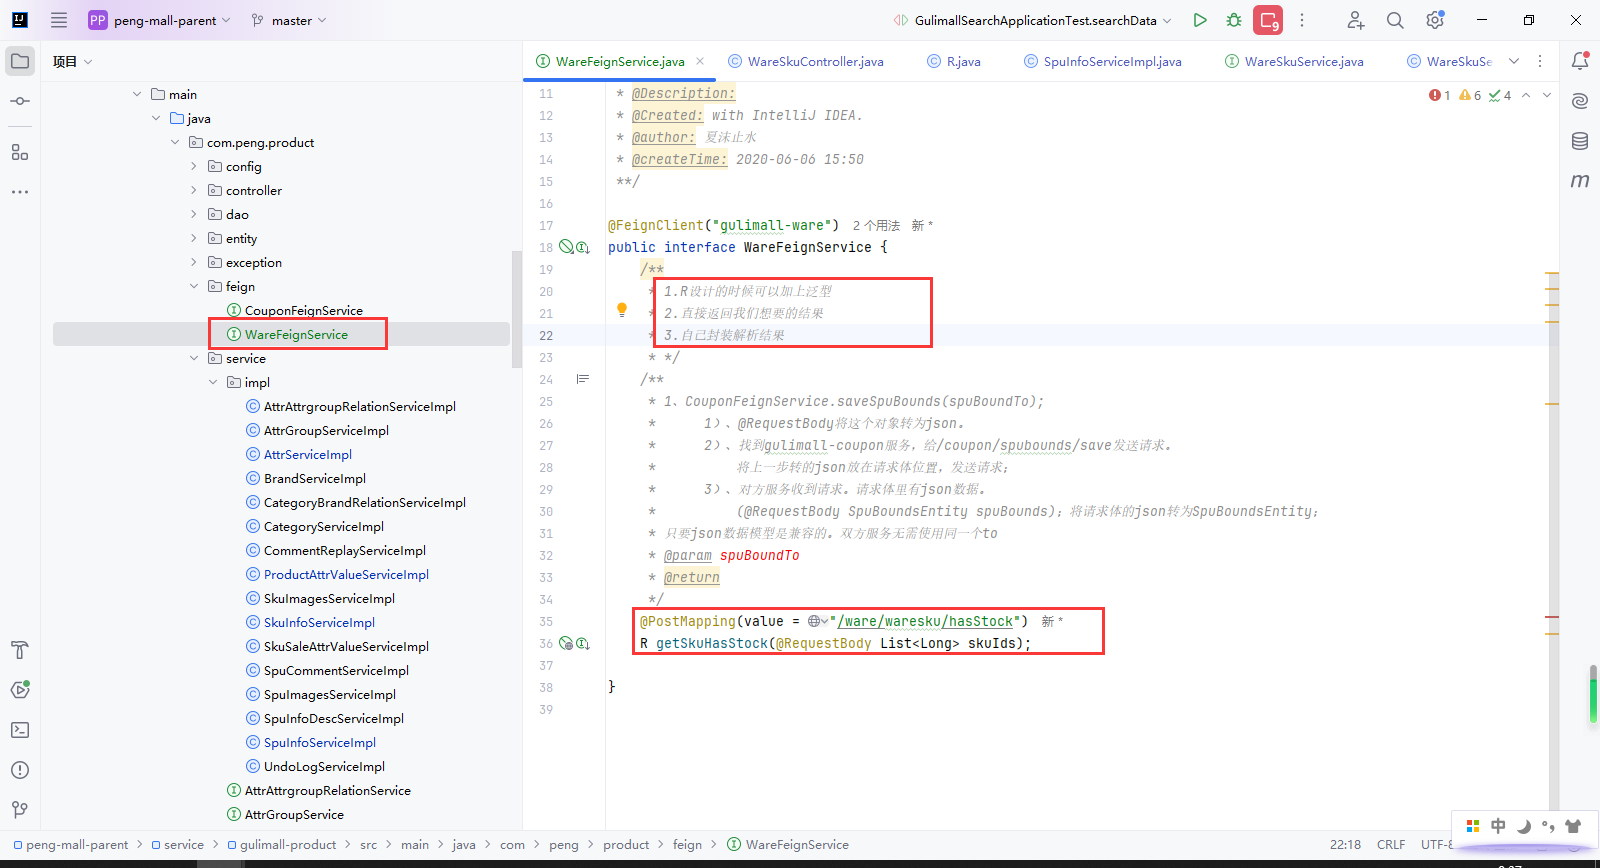Start debugging with the bug icon
Screen dimensions: 1600x868
(1234, 20)
